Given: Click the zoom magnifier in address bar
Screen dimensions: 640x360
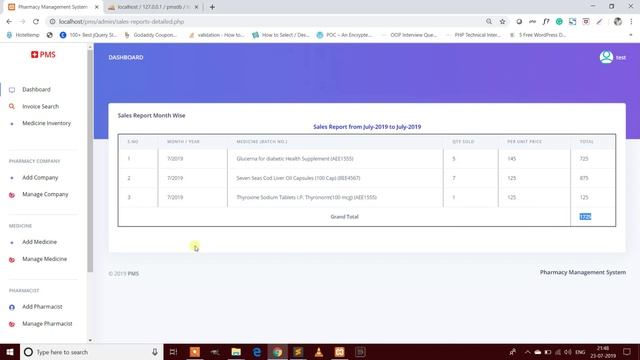Looking at the screenshot, I should [x=489, y=22].
